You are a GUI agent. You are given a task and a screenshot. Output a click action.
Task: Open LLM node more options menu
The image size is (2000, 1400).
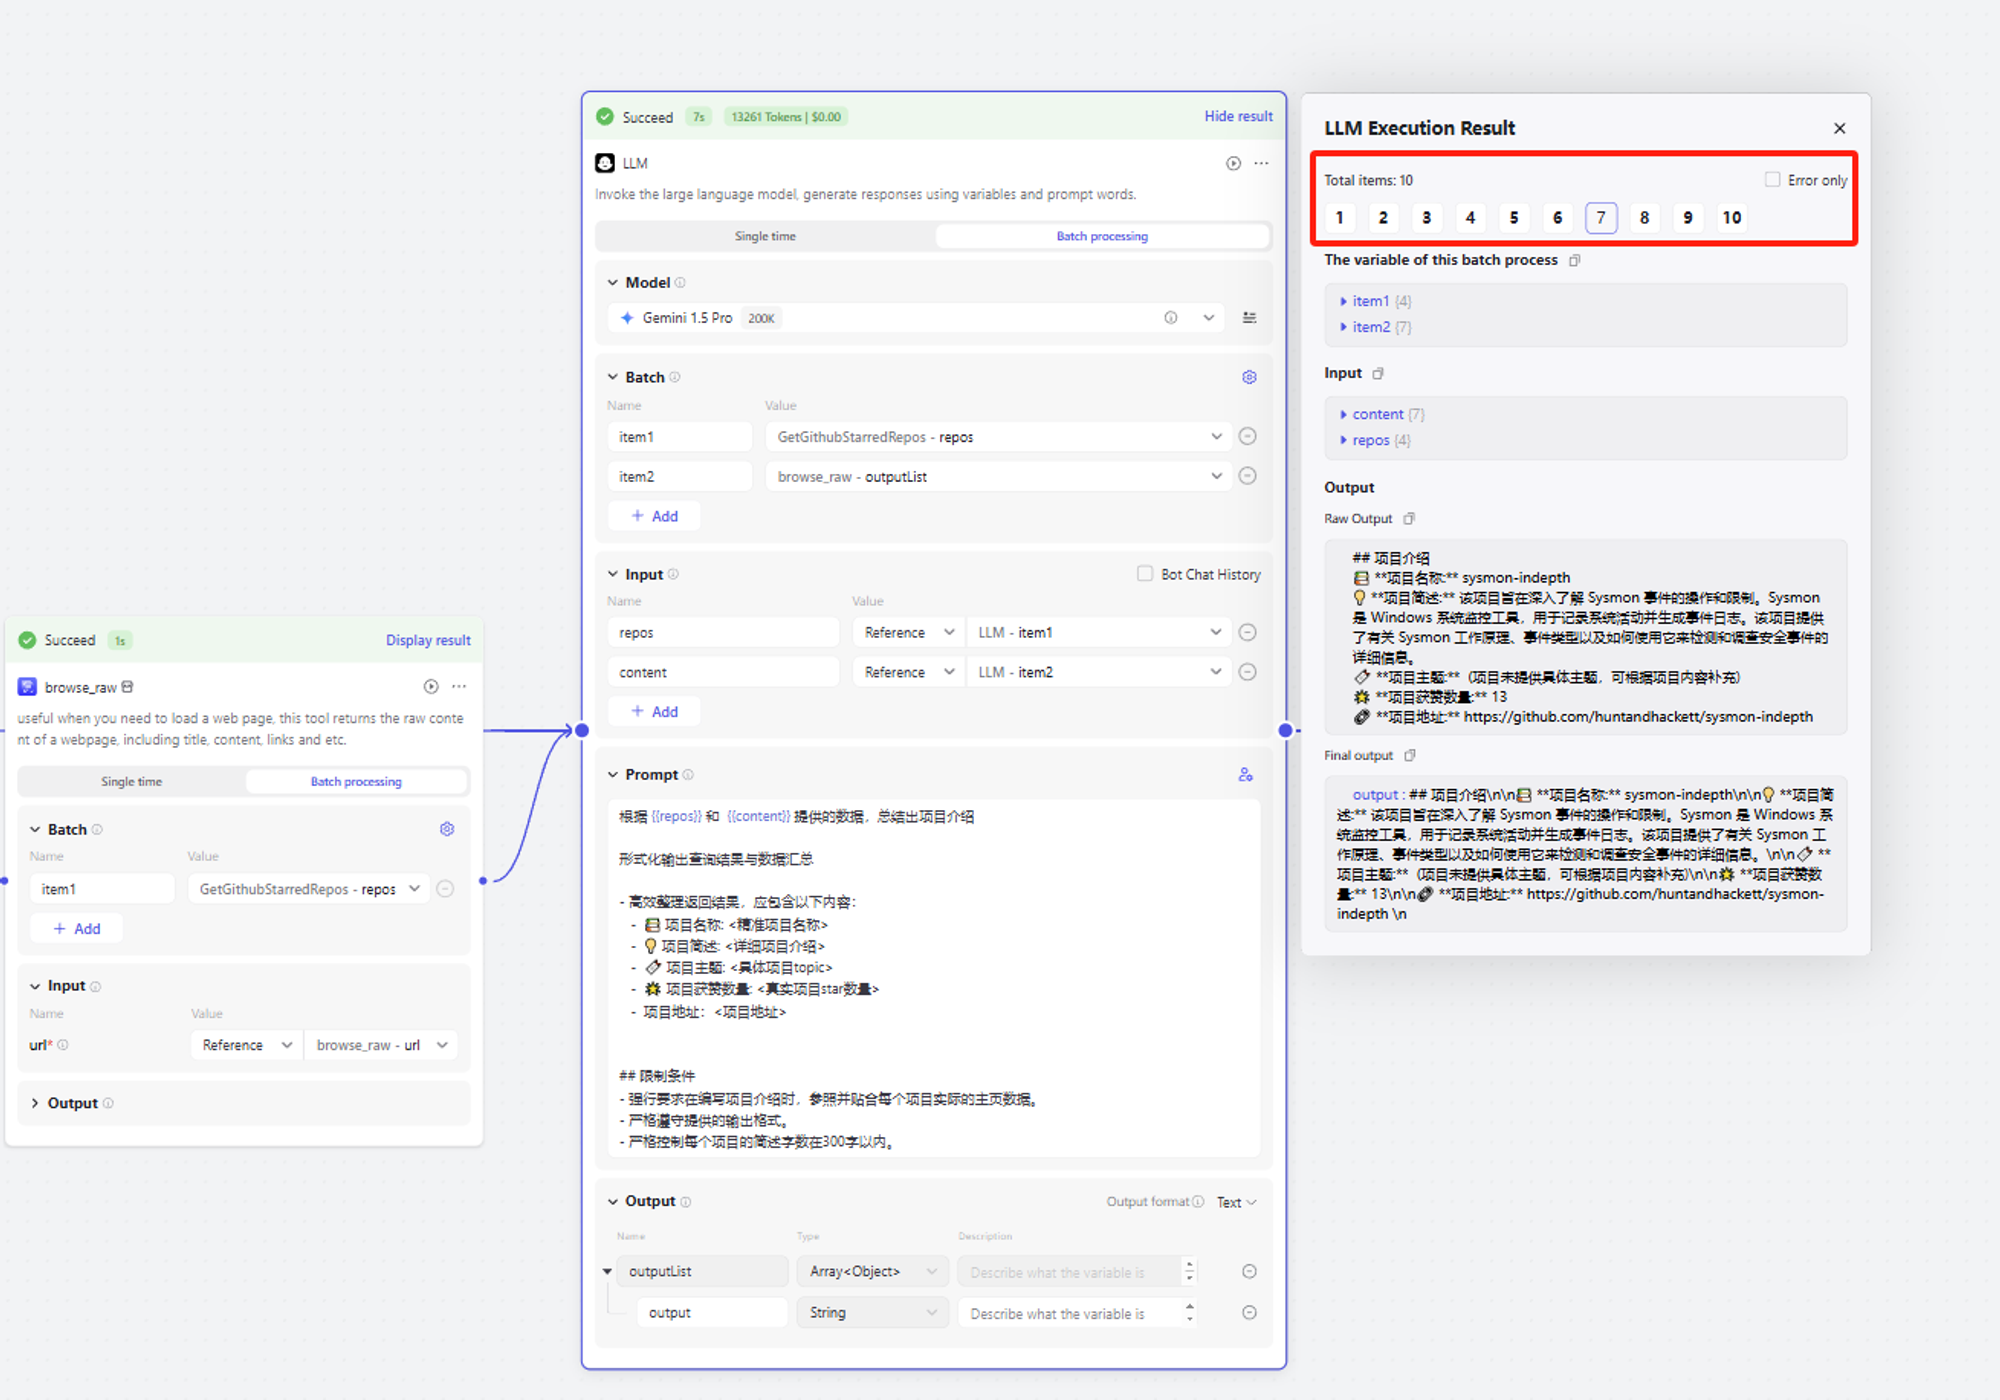[x=1262, y=163]
